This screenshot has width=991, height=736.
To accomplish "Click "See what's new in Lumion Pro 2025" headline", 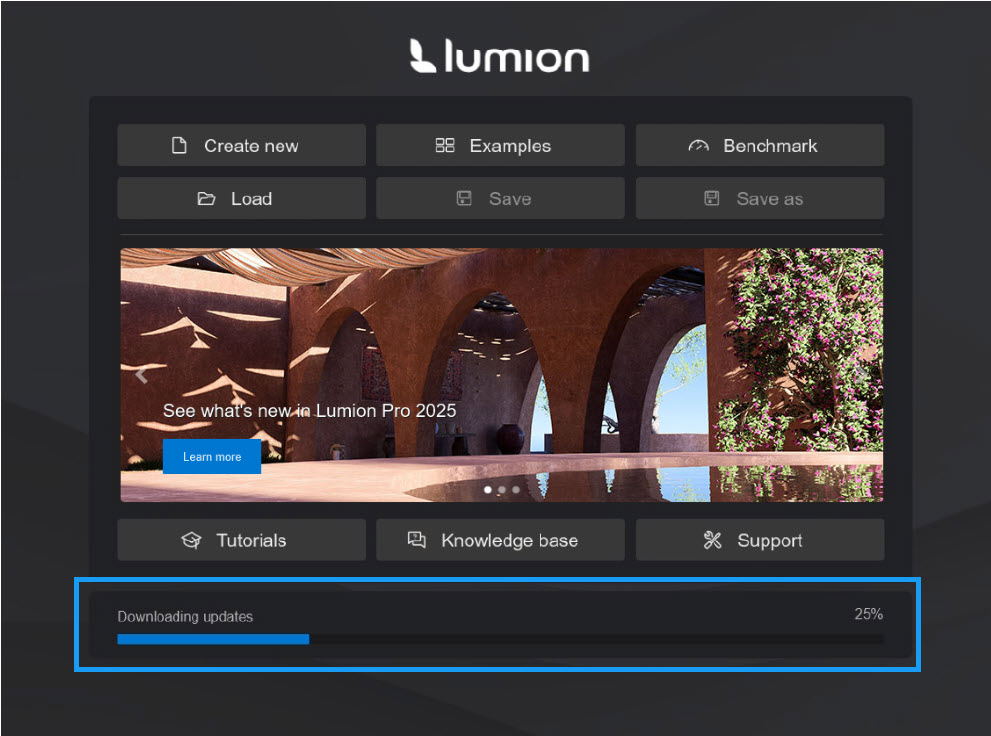I will click(x=309, y=411).
